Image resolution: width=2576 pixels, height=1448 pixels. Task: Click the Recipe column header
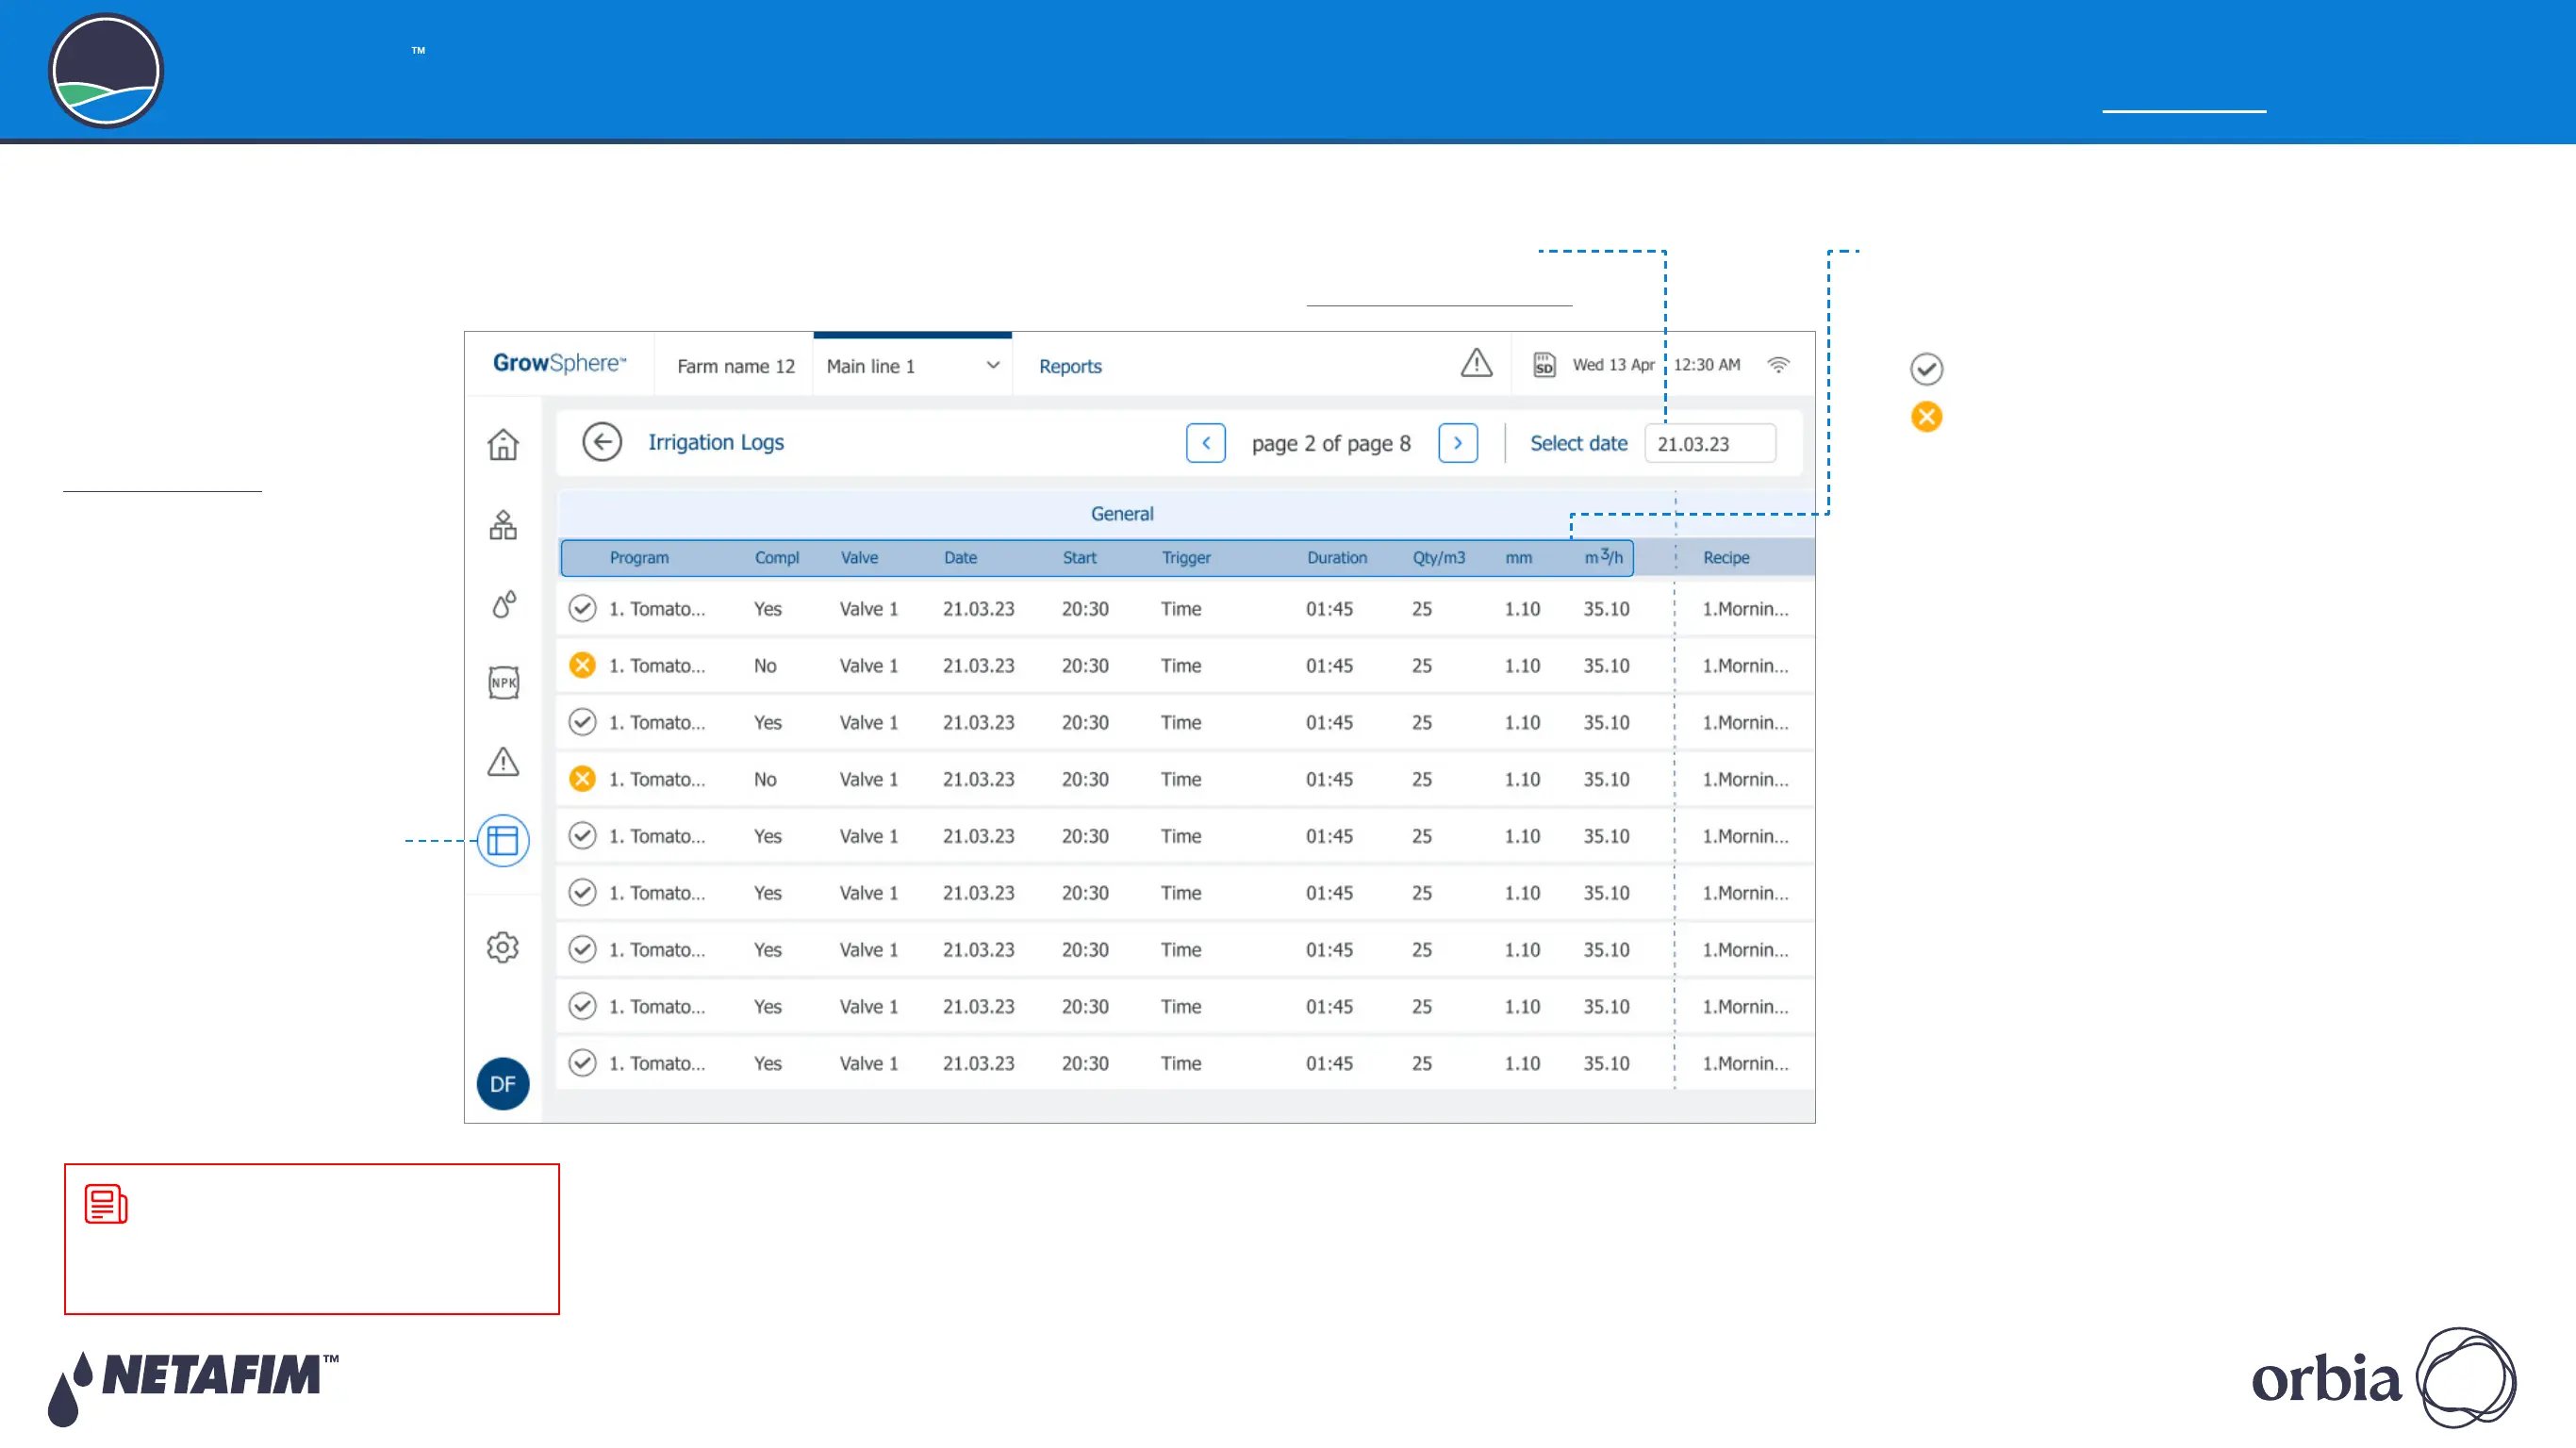click(1726, 558)
